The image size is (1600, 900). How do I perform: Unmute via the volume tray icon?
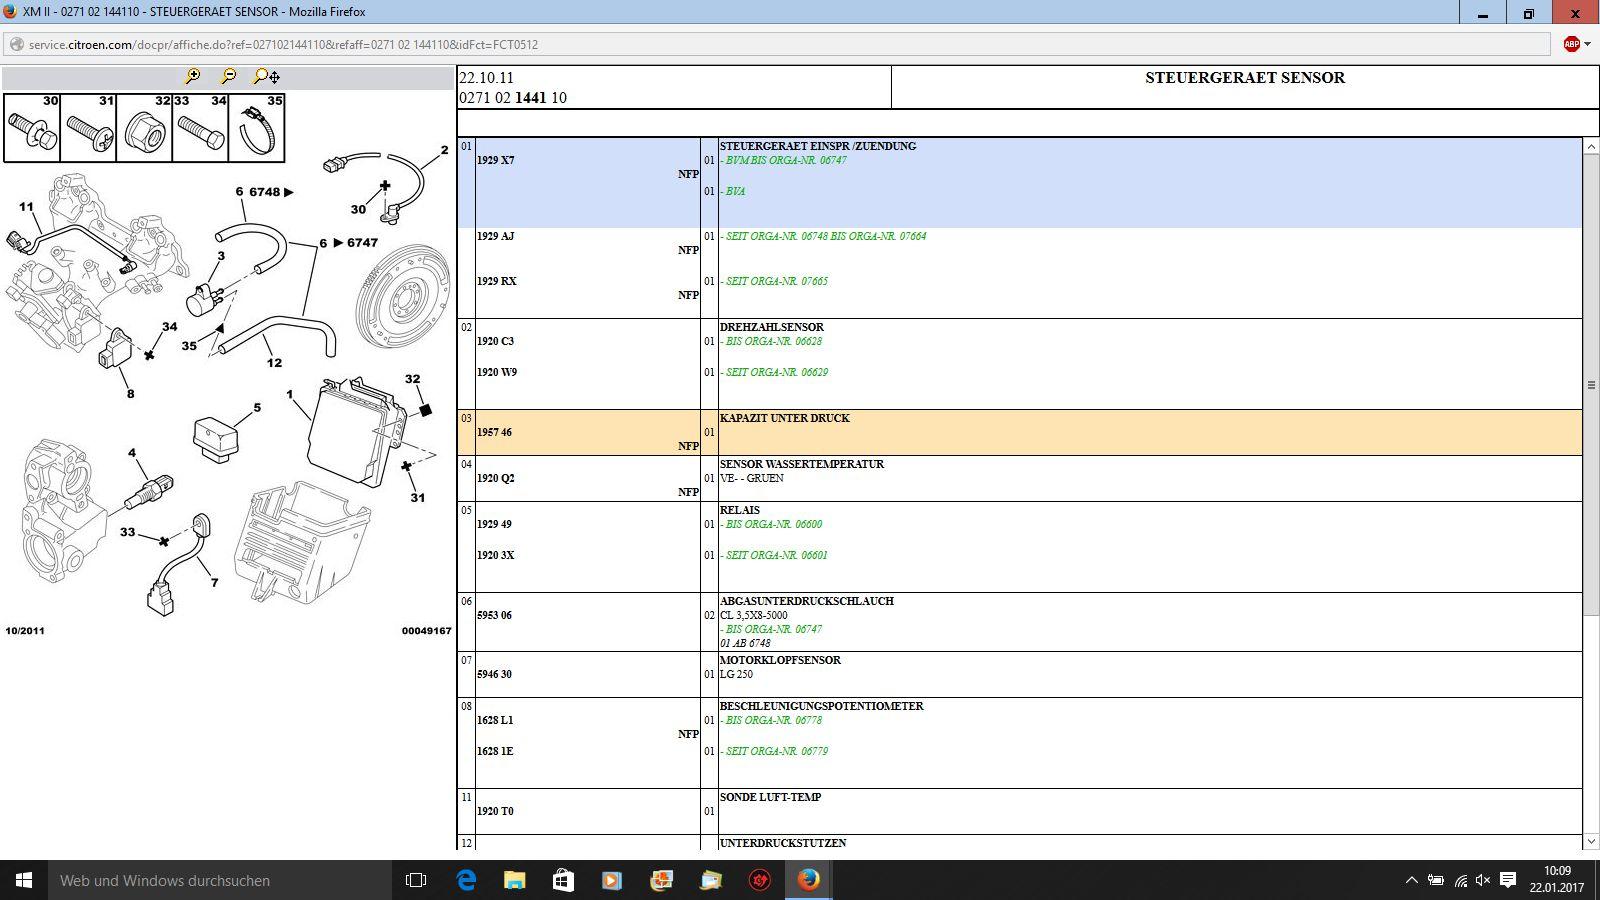tap(1483, 880)
